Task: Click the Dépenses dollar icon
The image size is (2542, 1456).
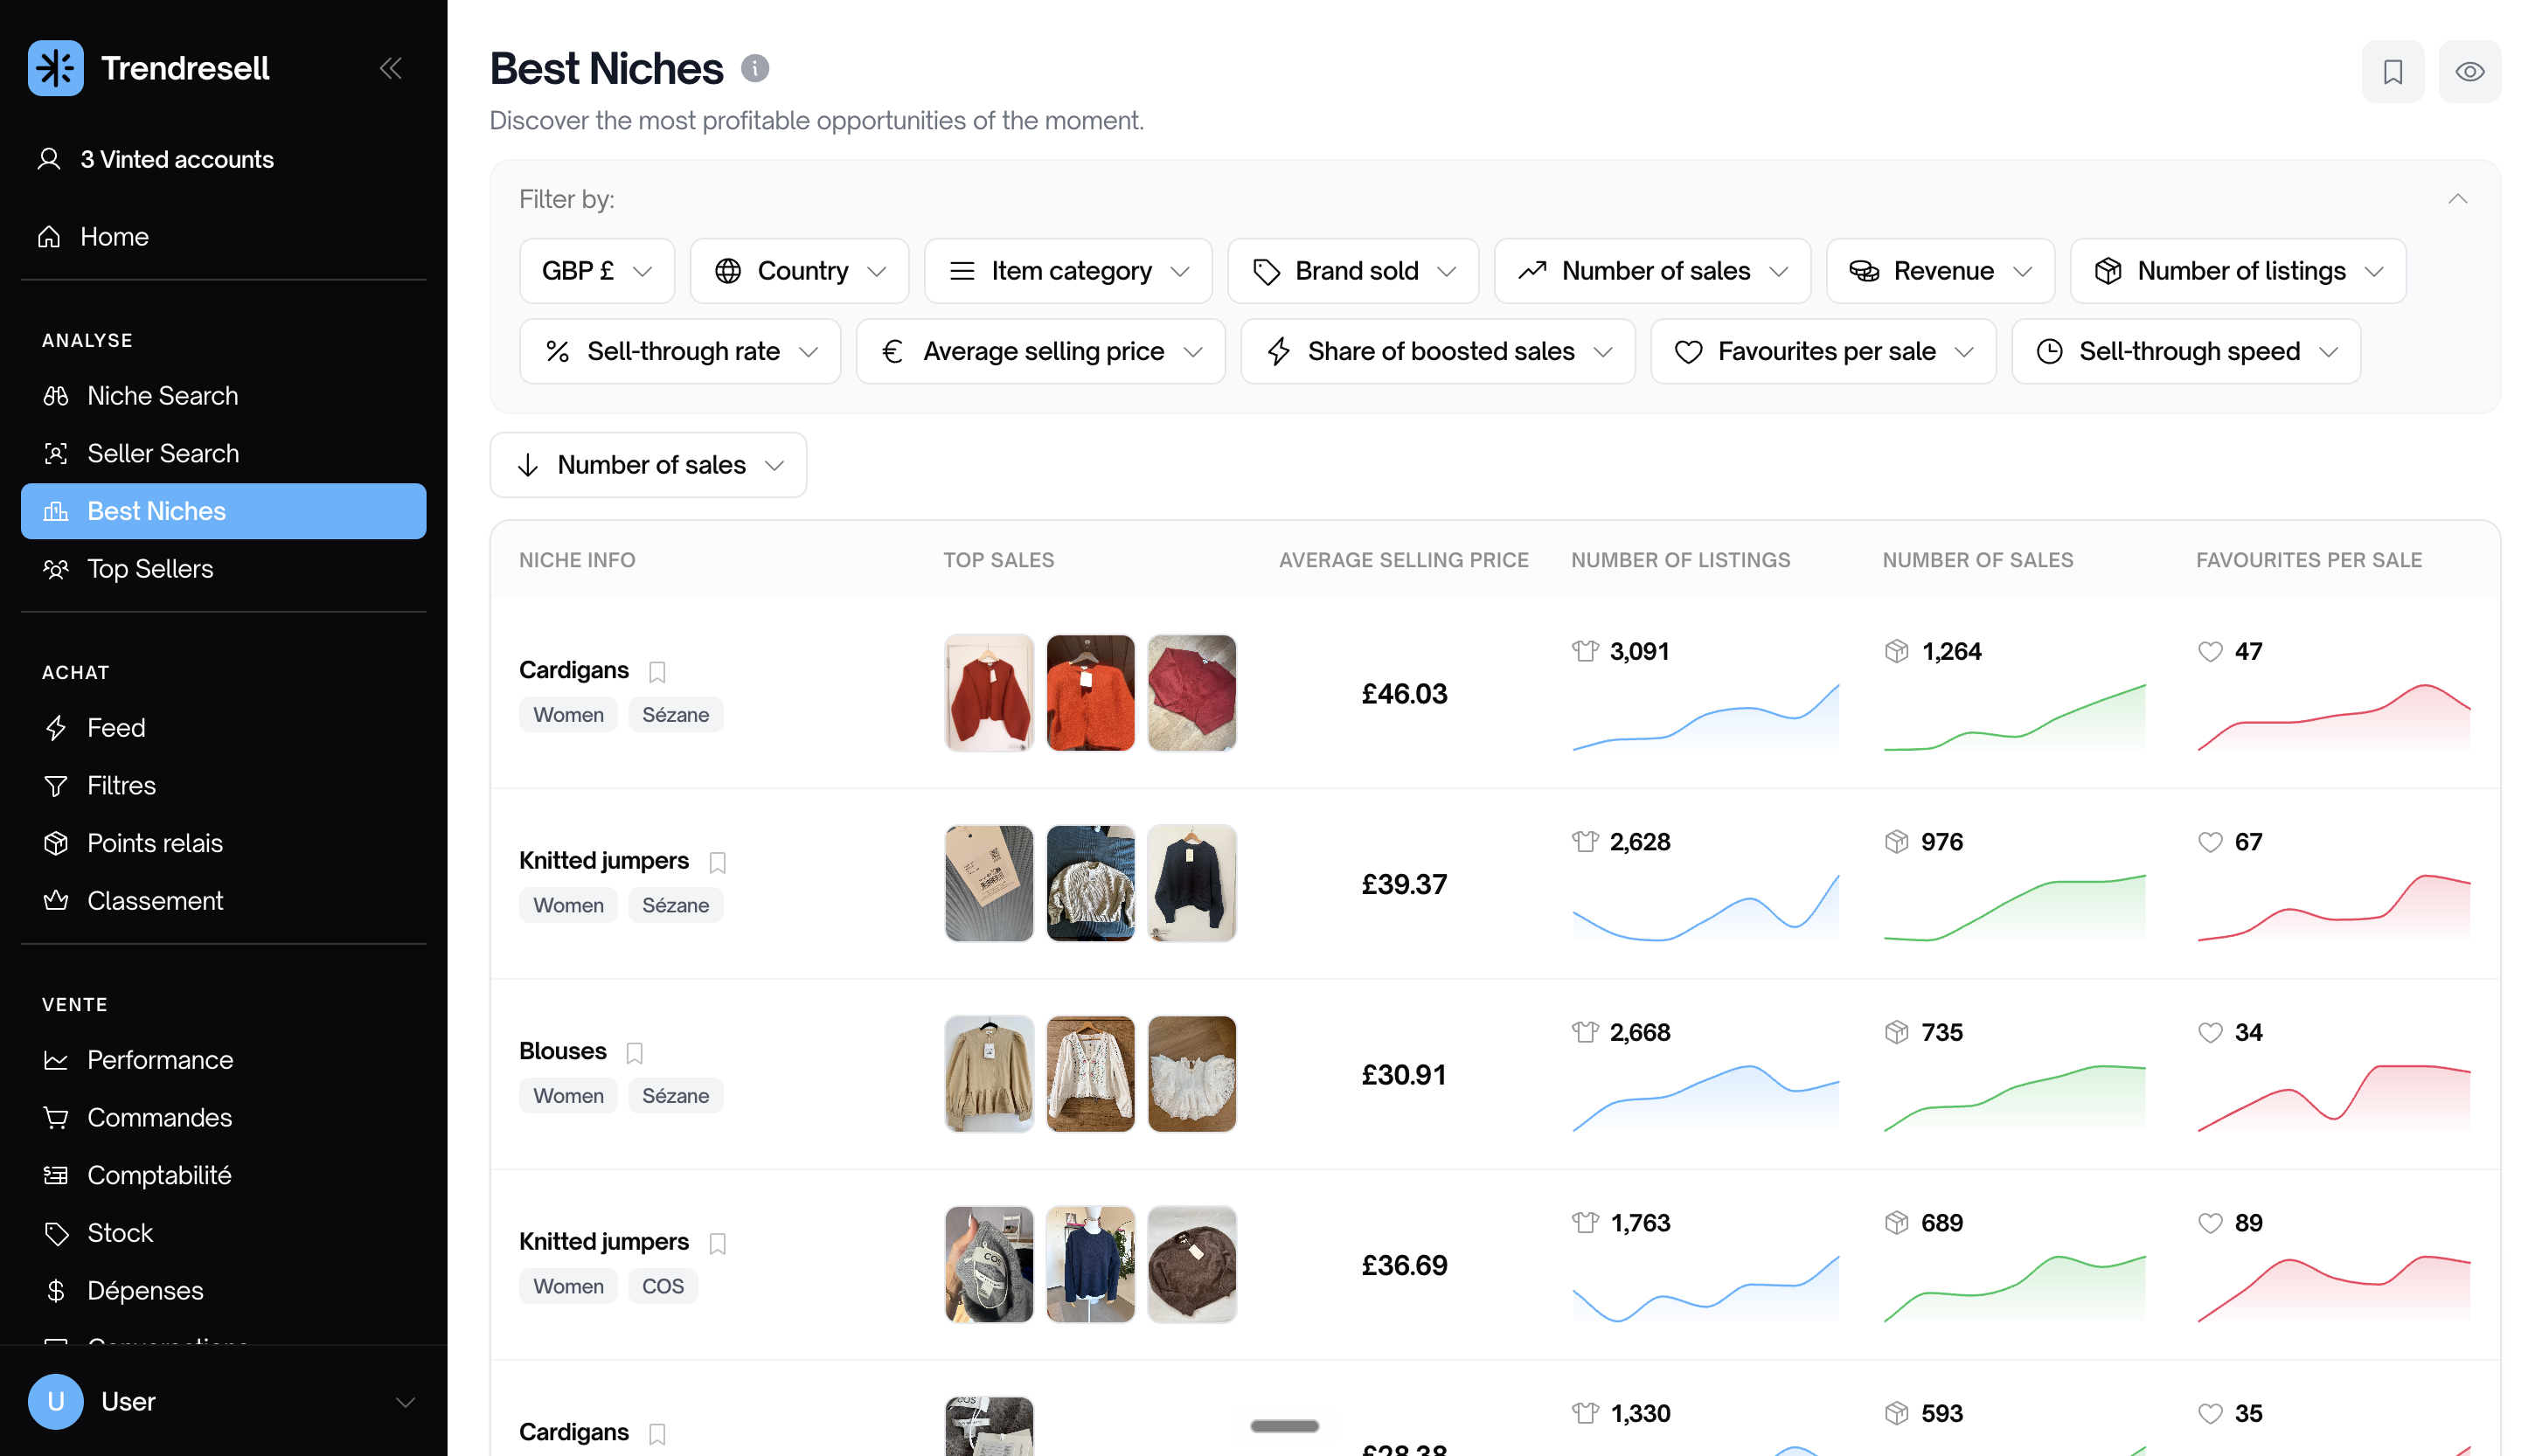Action: 56,1291
